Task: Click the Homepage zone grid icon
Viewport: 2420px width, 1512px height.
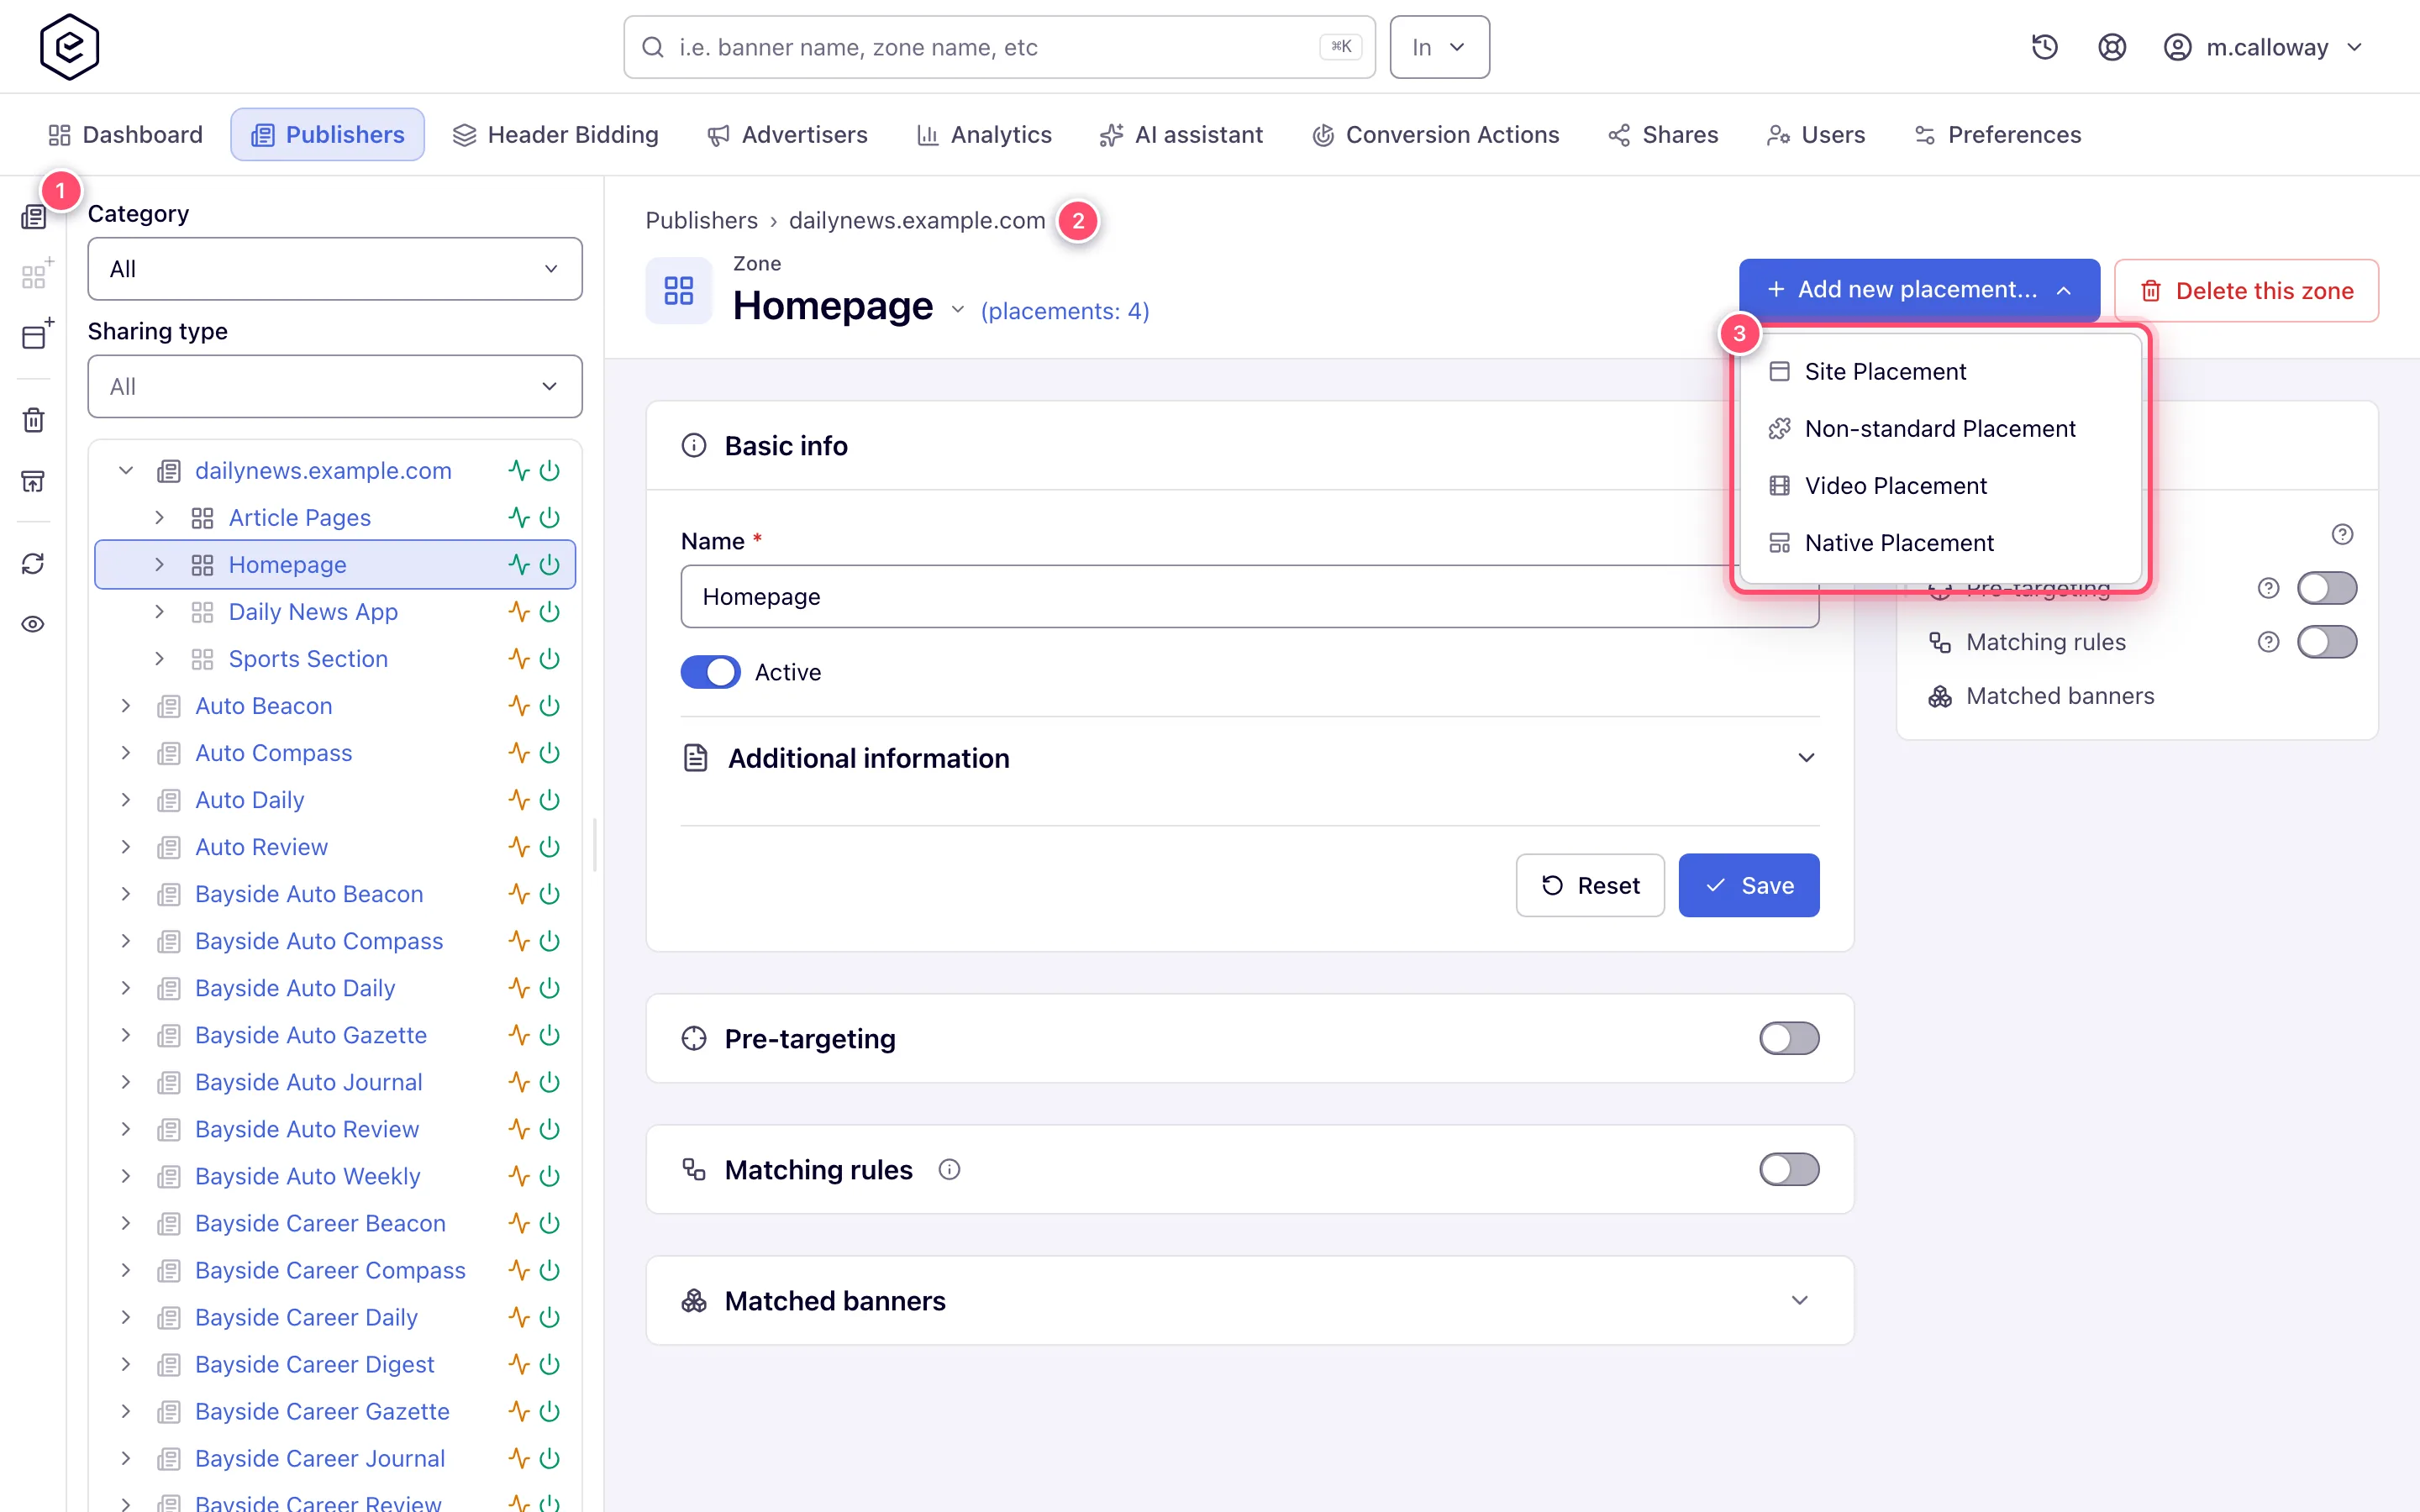Action: [678, 291]
